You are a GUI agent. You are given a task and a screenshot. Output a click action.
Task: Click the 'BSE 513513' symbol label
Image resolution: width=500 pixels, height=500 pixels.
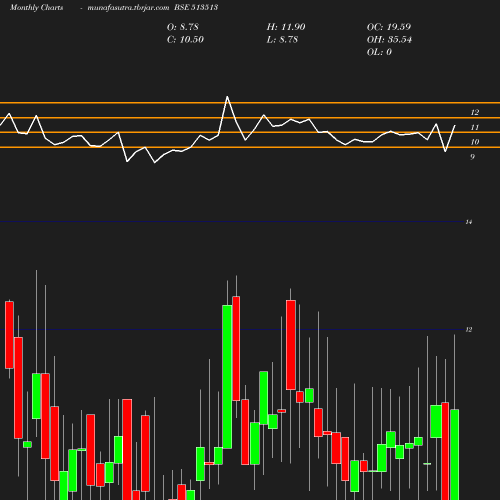click(x=196, y=7)
